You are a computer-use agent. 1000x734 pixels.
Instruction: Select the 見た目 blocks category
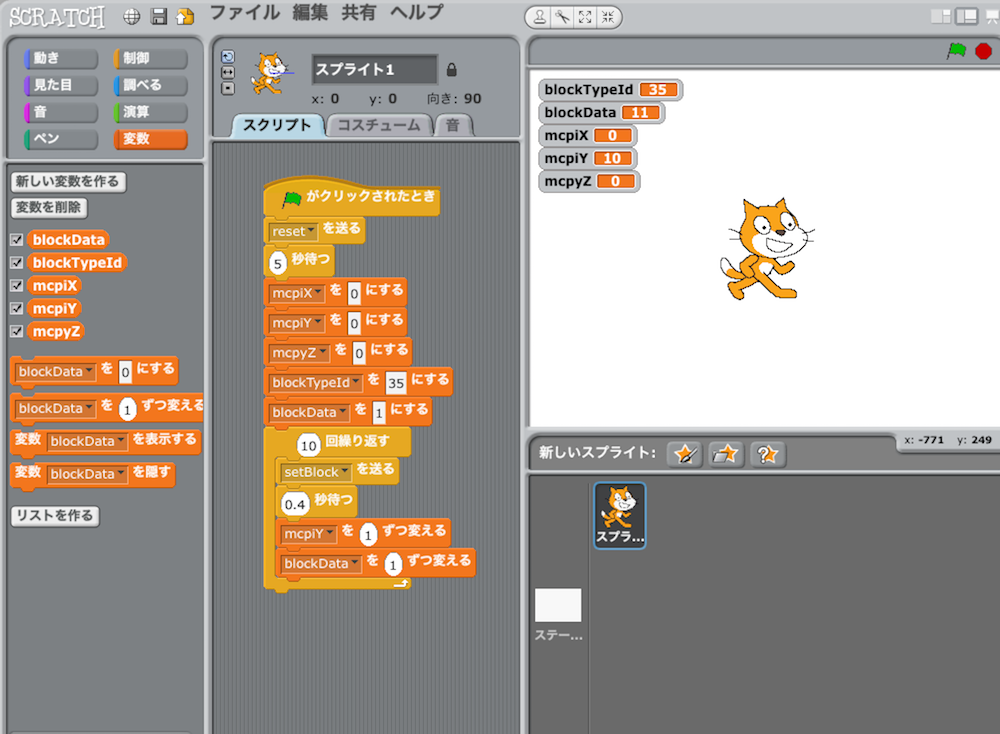(x=61, y=85)
